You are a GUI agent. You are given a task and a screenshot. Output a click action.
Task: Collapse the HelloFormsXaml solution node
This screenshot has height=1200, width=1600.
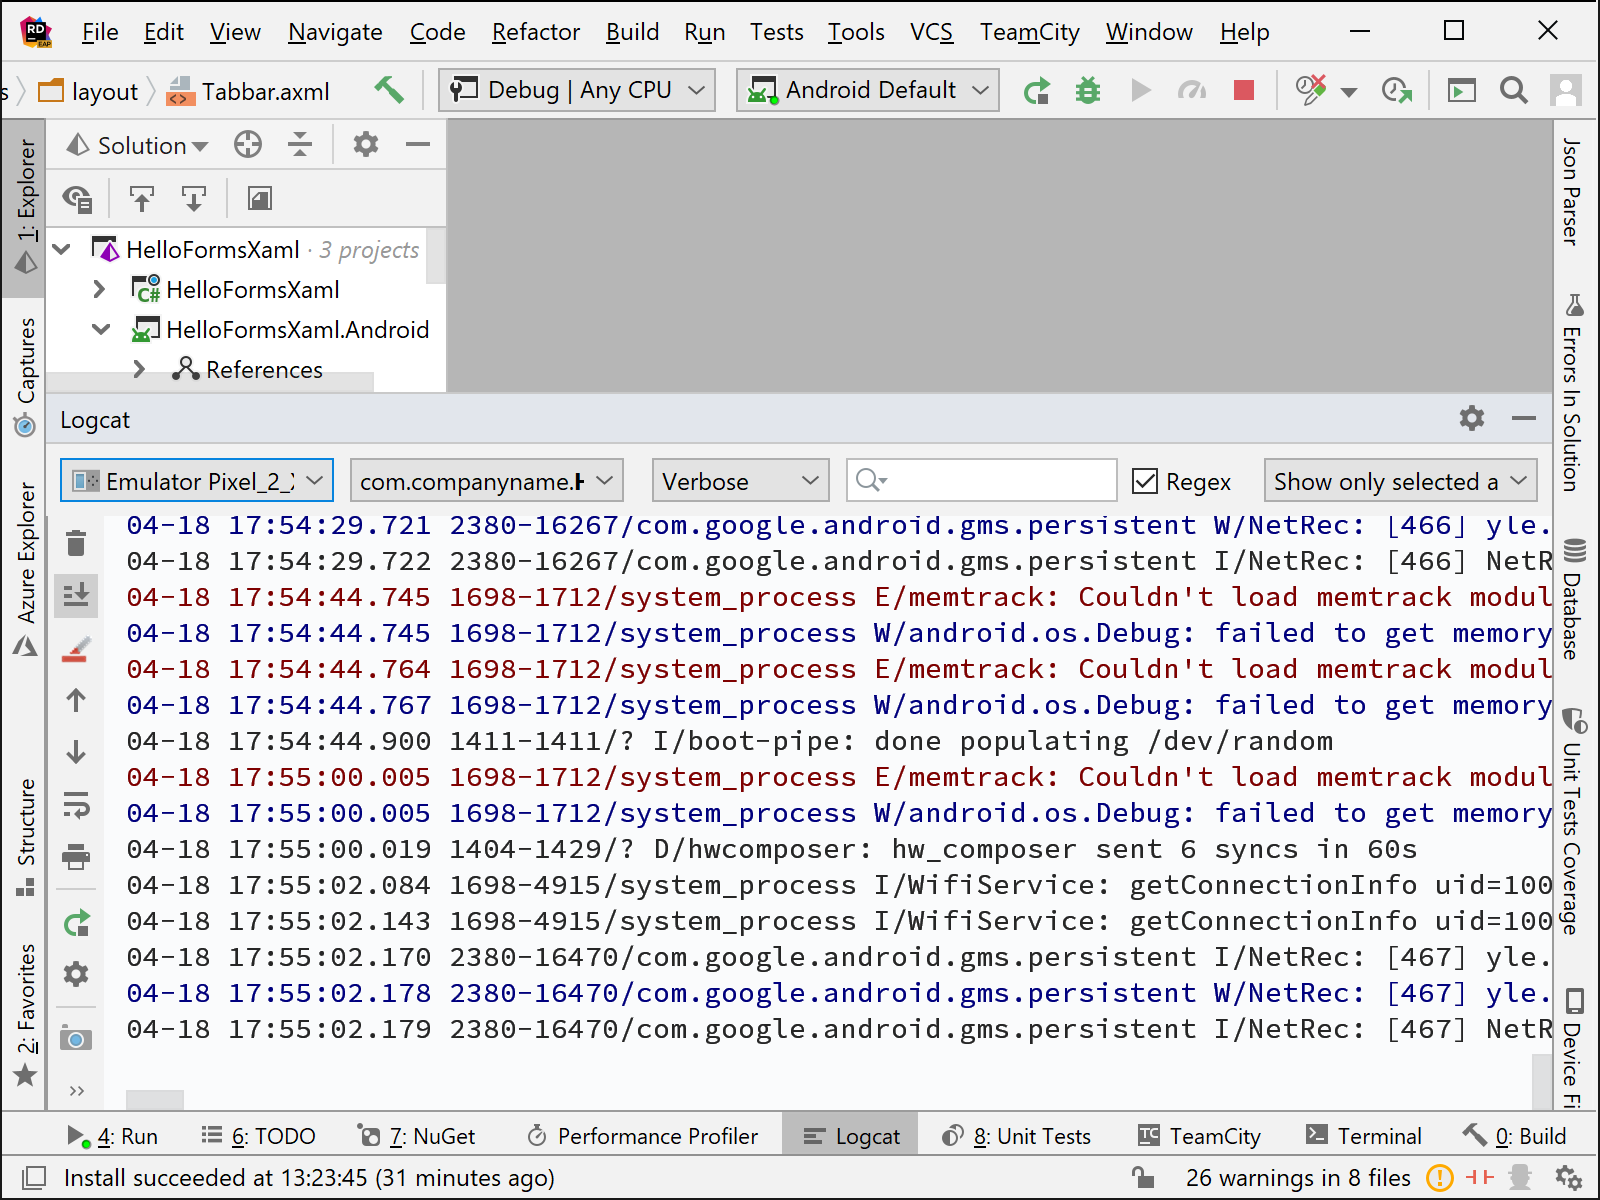click(x=62, y=249)
